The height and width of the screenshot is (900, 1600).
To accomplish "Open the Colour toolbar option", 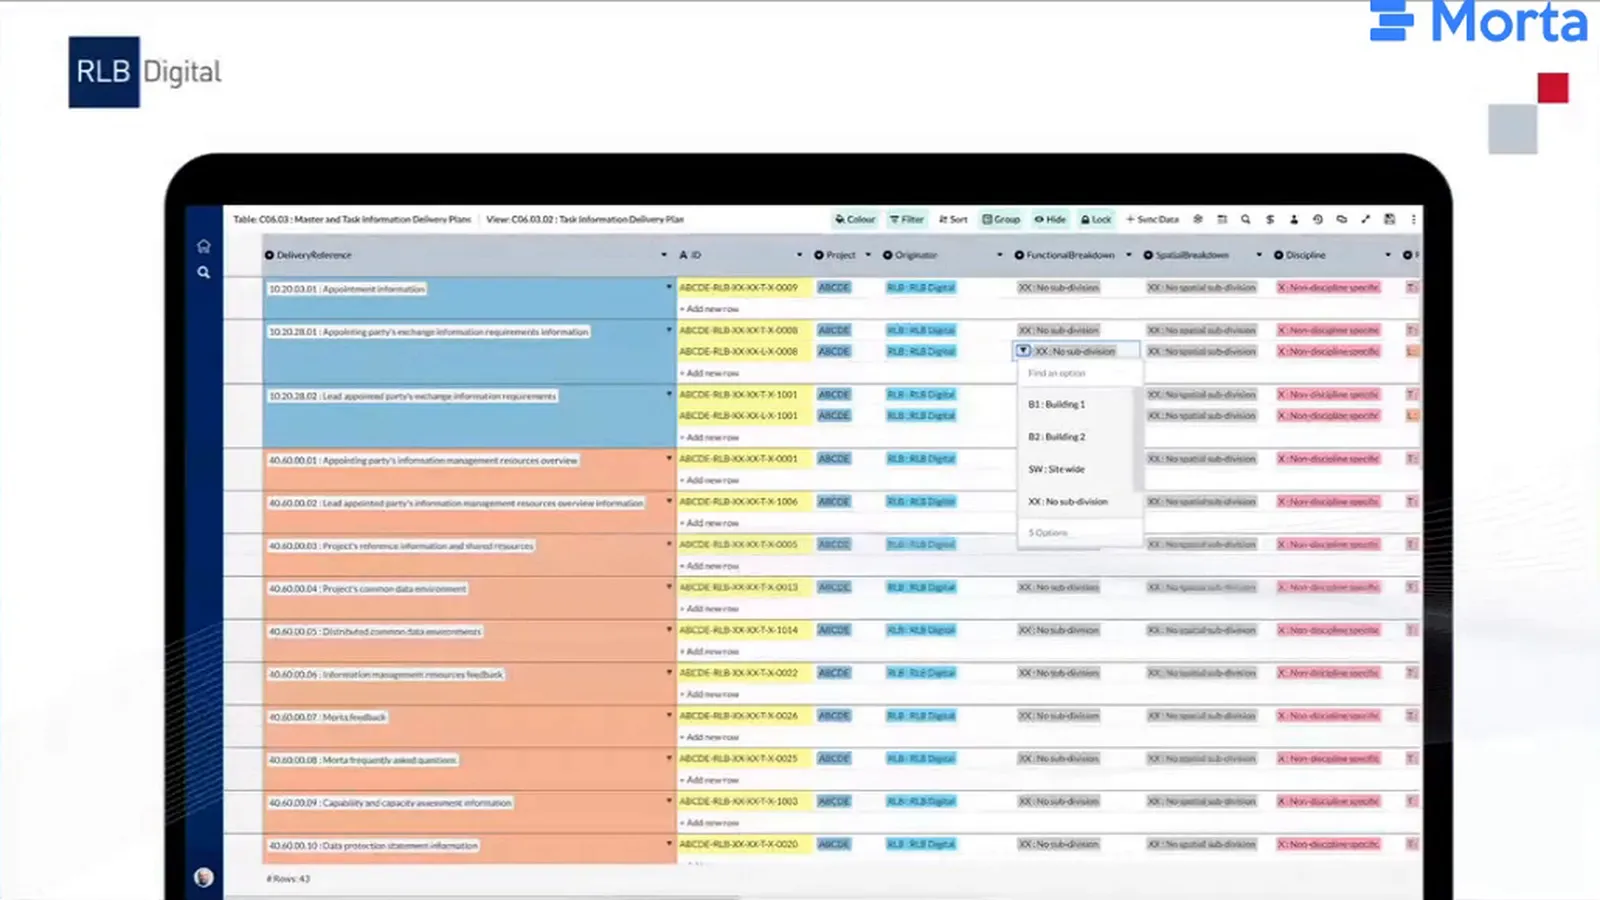I will coord(855,219).
